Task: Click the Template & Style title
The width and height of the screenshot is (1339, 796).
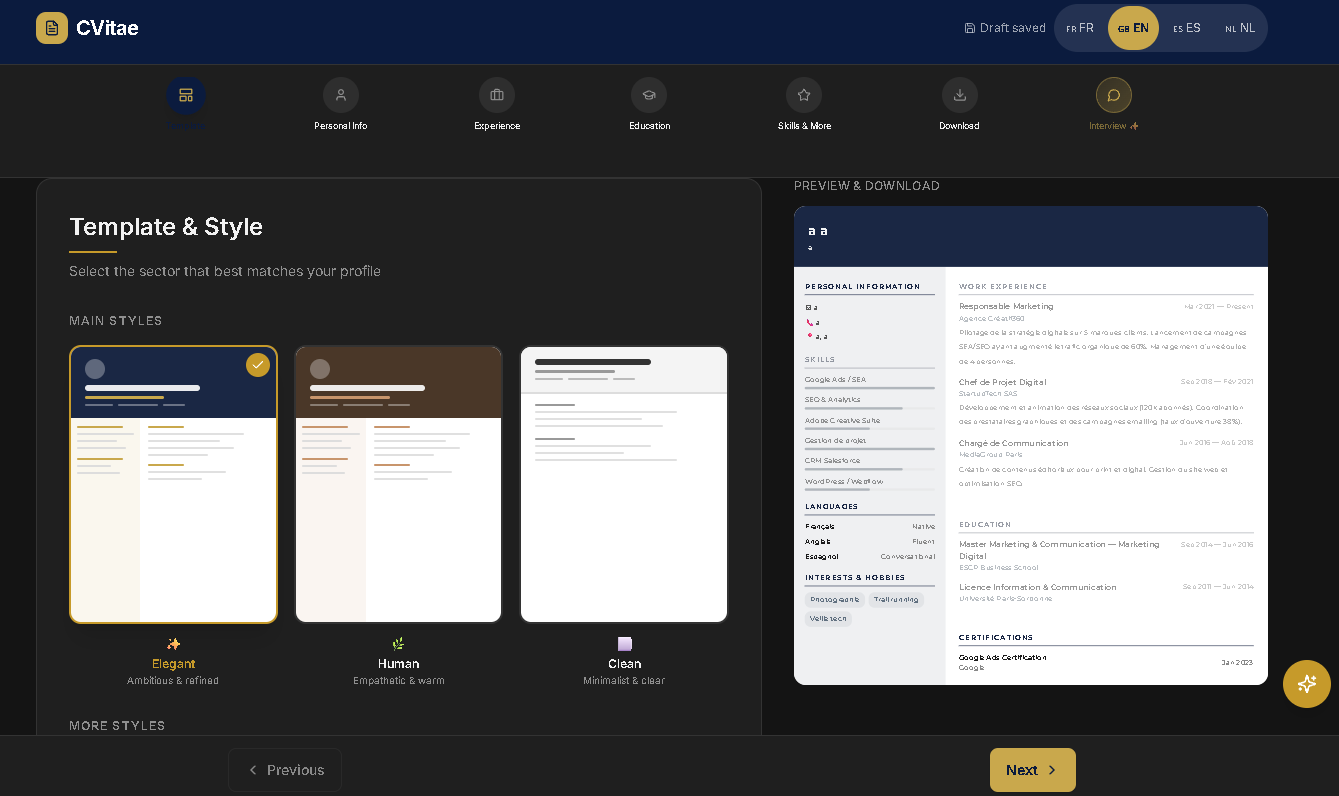Action: 166,227
